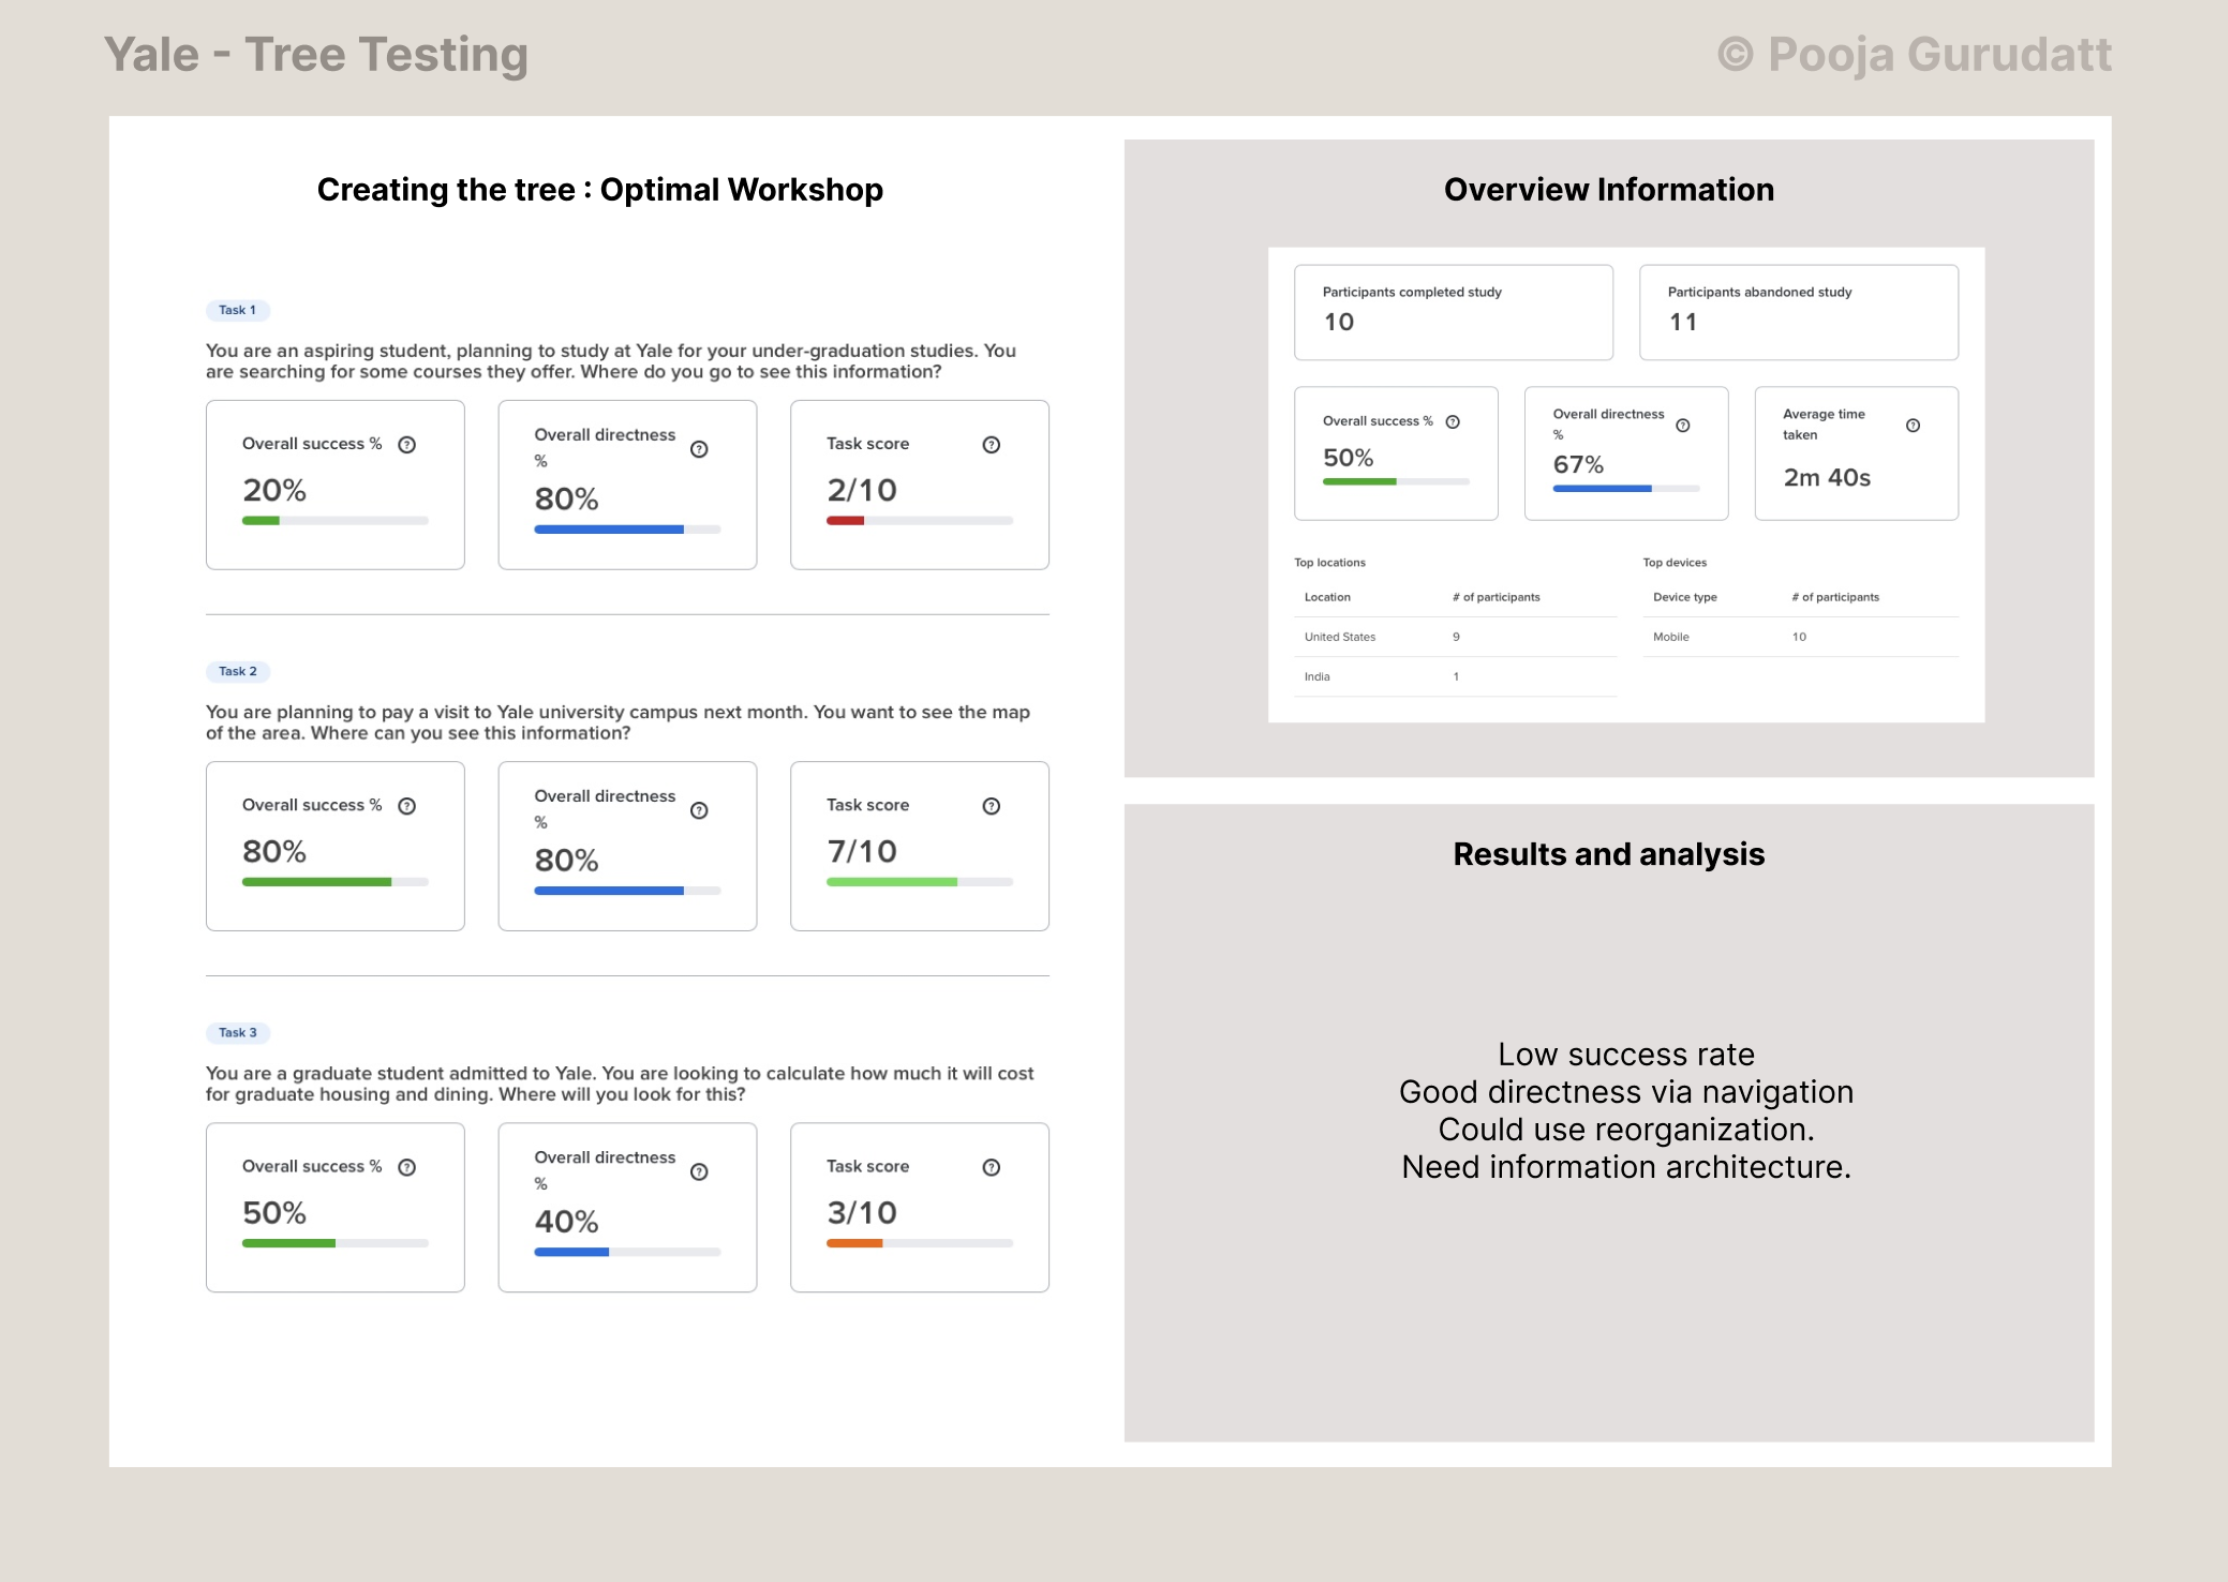Click Task 1 Overall directness help icon
Image resolution: width=2228 pixels, height=1582 pixels.
[699, 449]
